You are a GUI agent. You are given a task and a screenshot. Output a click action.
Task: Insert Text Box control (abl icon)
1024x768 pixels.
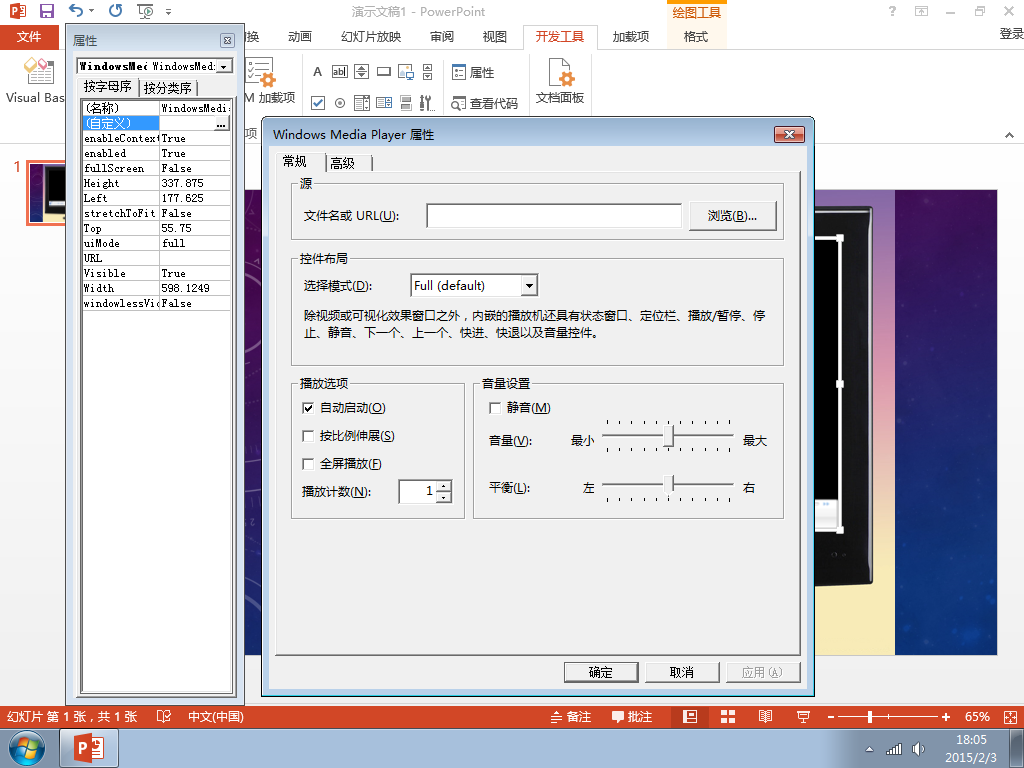(340, 72)
